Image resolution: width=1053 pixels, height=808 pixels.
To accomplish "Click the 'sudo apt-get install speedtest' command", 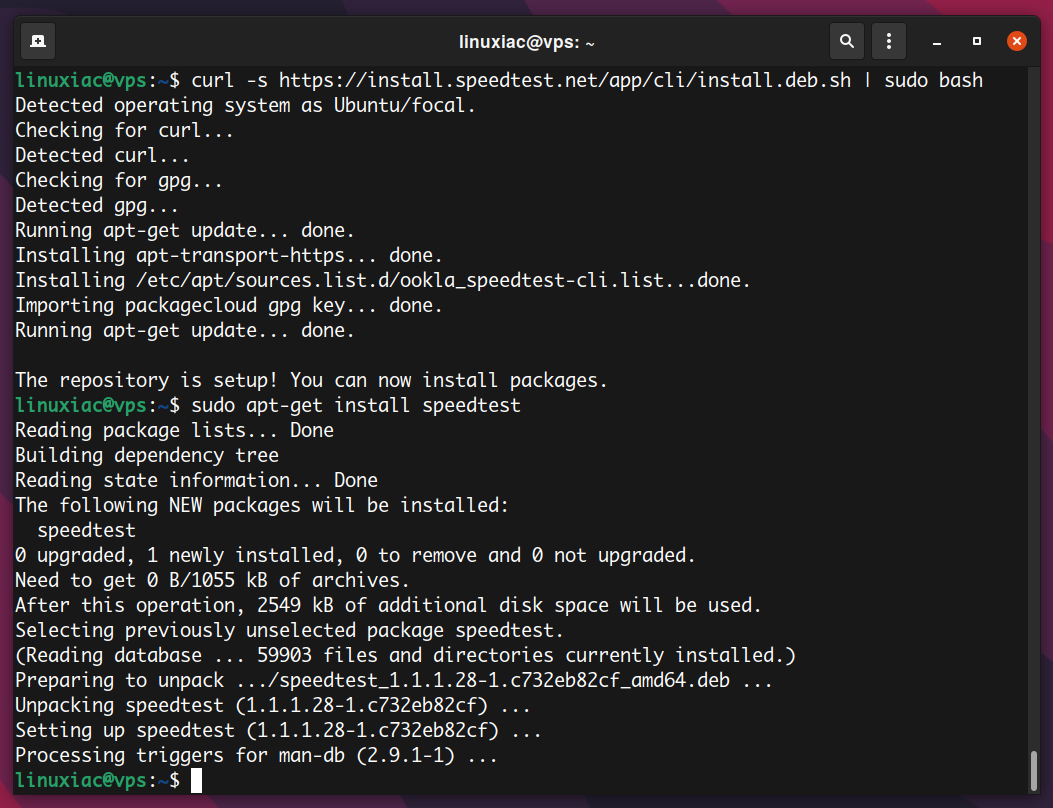I will [356, 406].
